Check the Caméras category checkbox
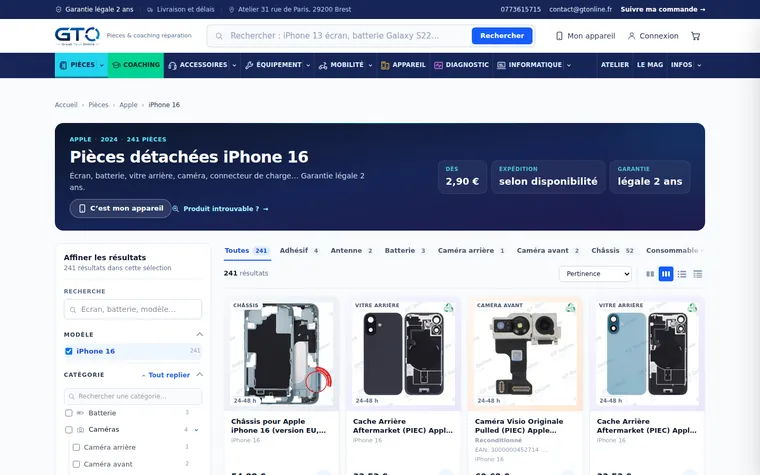 [69, 430]
